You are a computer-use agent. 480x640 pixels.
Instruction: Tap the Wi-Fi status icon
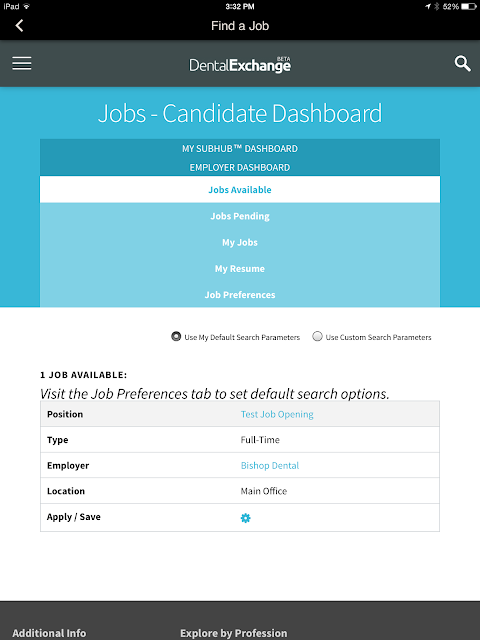pyautogui.click(x=27, y=6)
